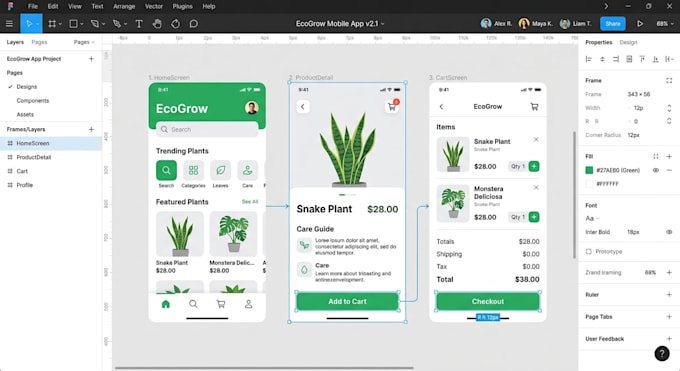Open the File menu
680x371 pixels.
pos(33,6)
